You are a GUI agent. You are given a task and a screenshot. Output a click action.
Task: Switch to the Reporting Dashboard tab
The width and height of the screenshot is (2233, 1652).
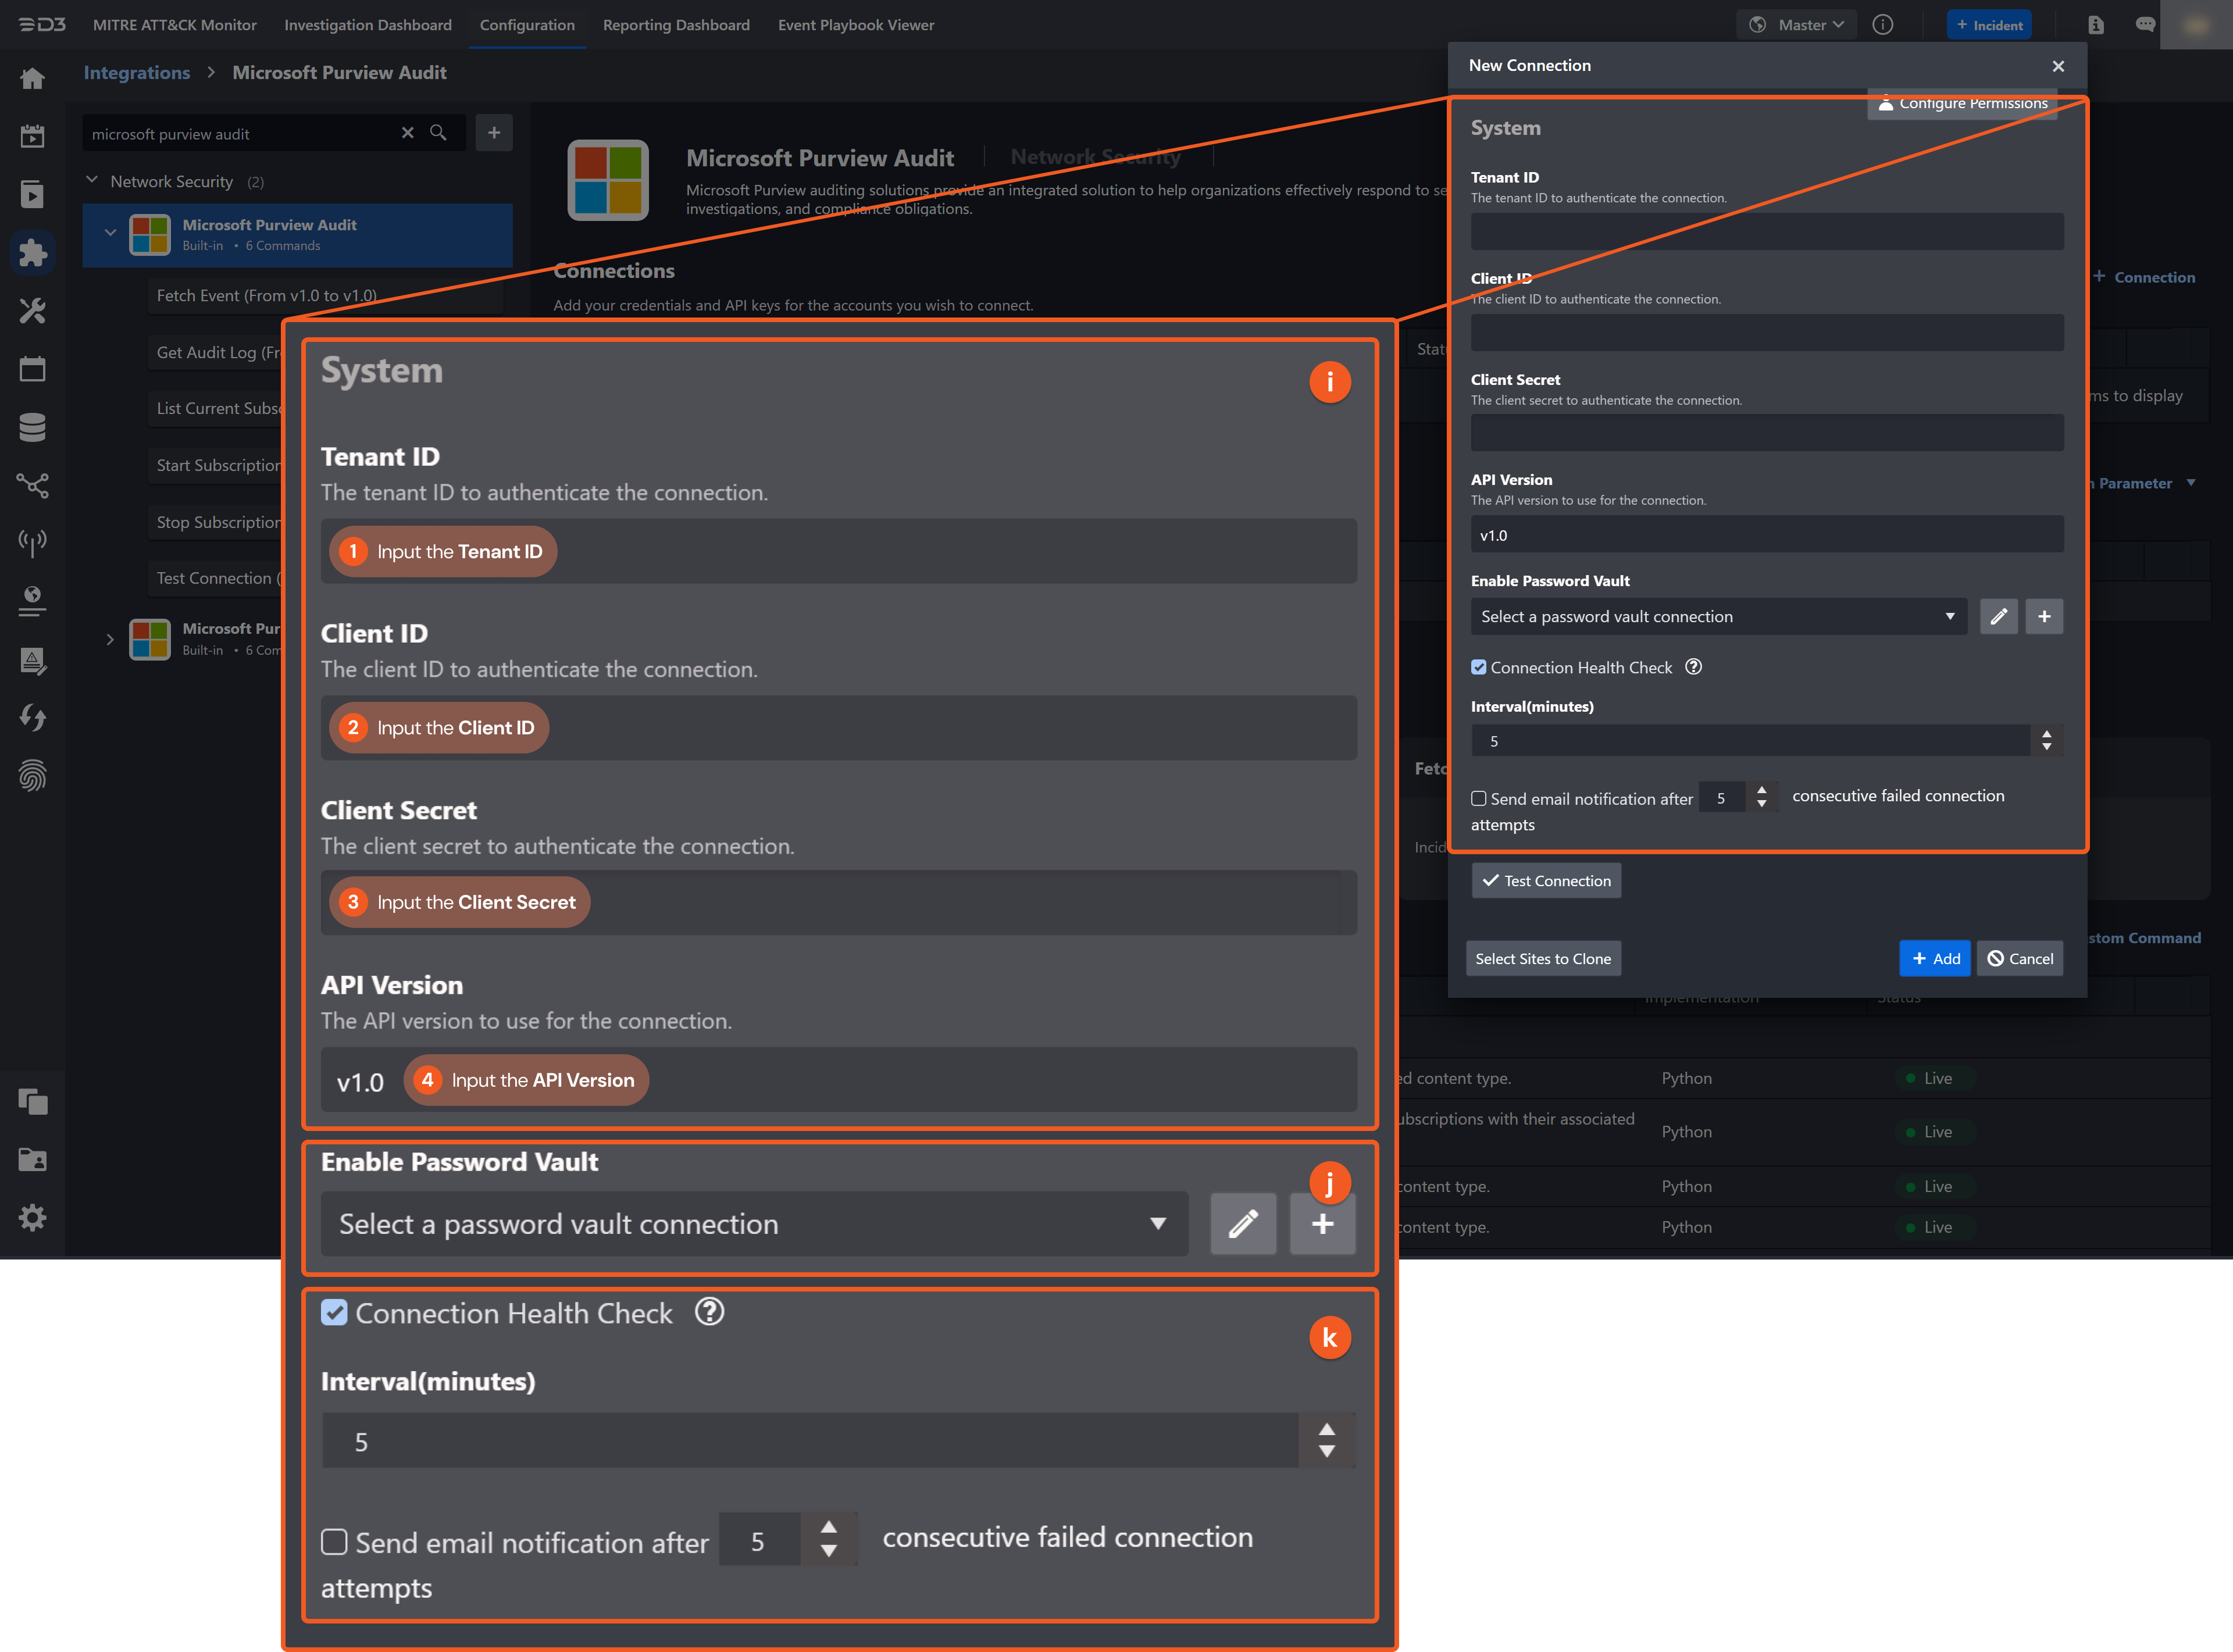[x=676, y=24]
